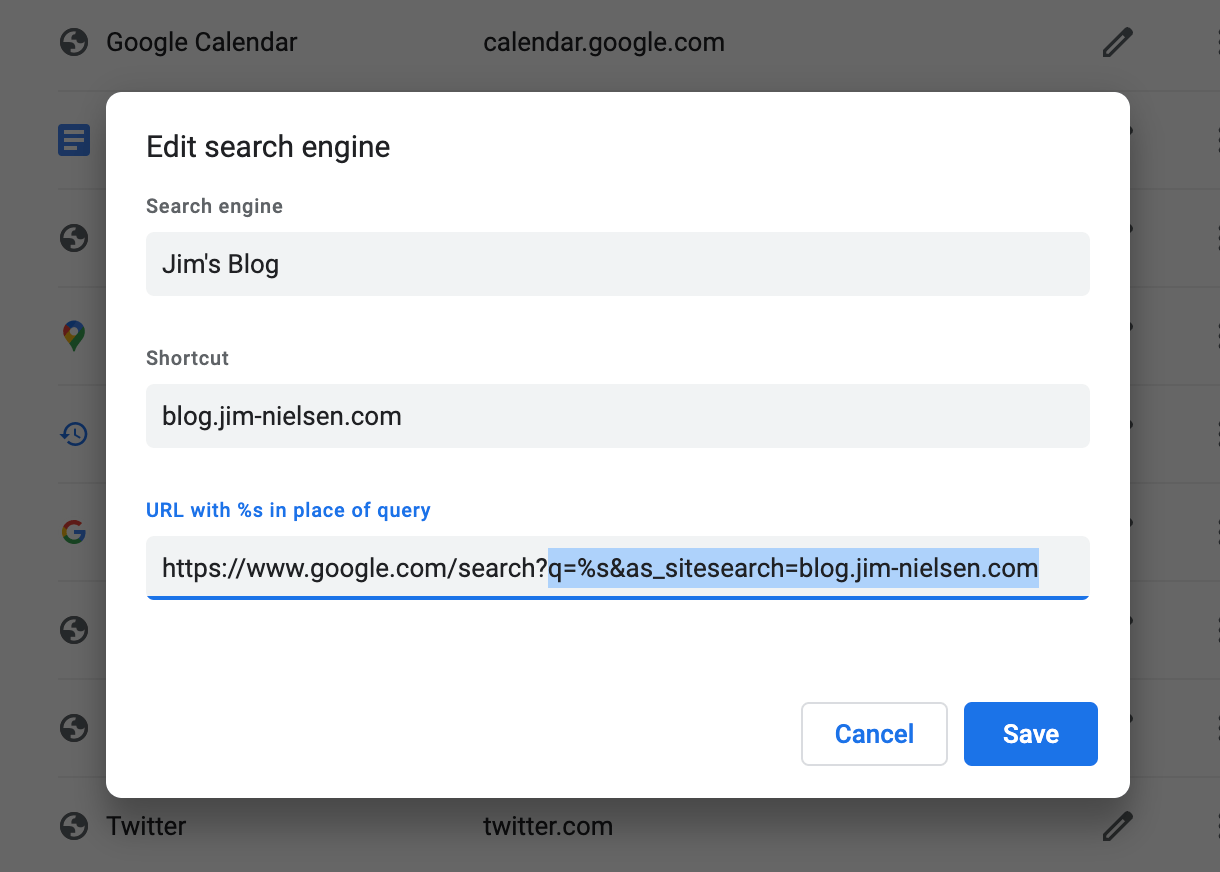
Task: Click the globe icon just below the Google G logo
Action: (74, 629)
